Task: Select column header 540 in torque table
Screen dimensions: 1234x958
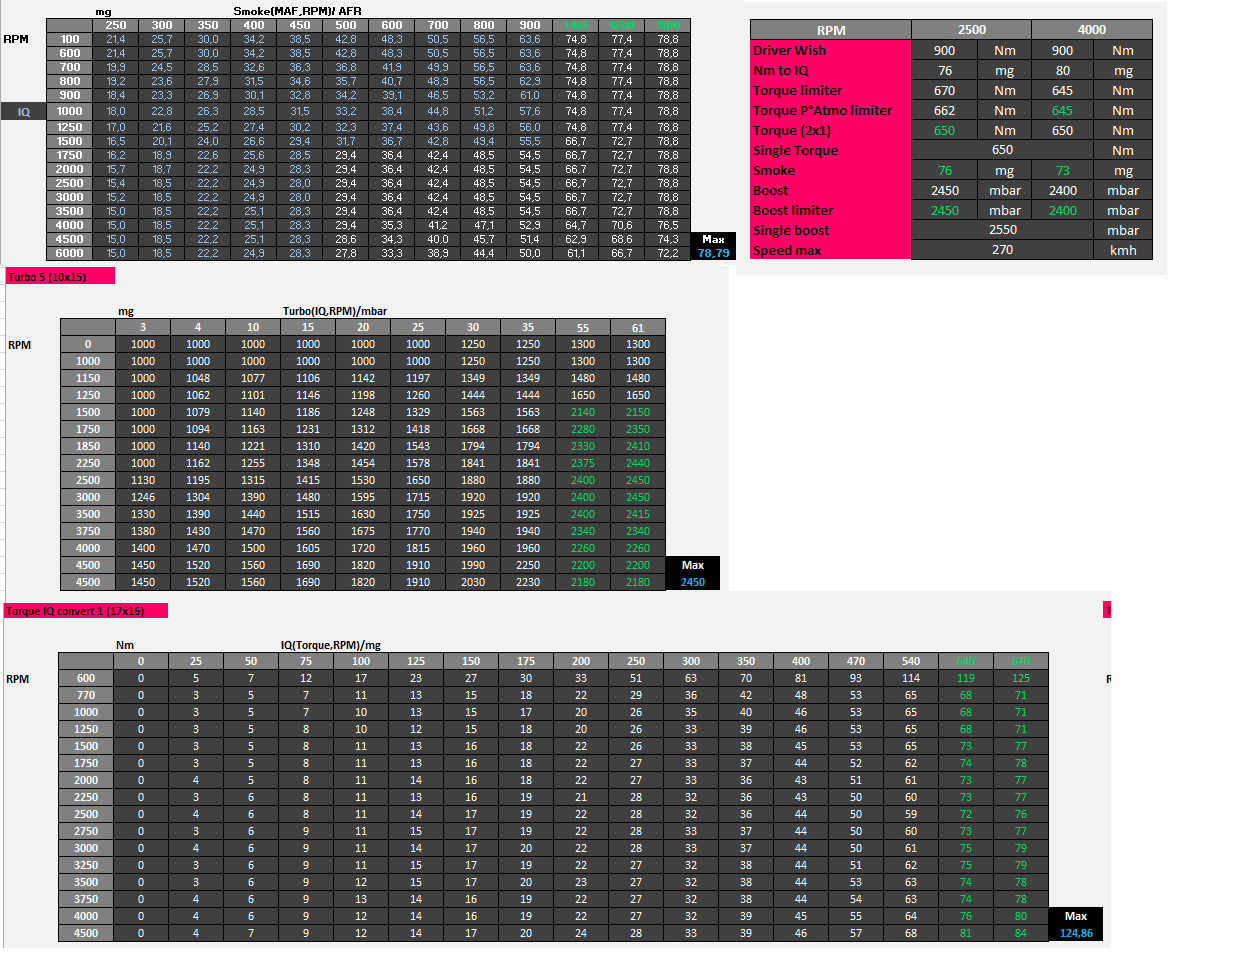Action: tap(910, 661)
